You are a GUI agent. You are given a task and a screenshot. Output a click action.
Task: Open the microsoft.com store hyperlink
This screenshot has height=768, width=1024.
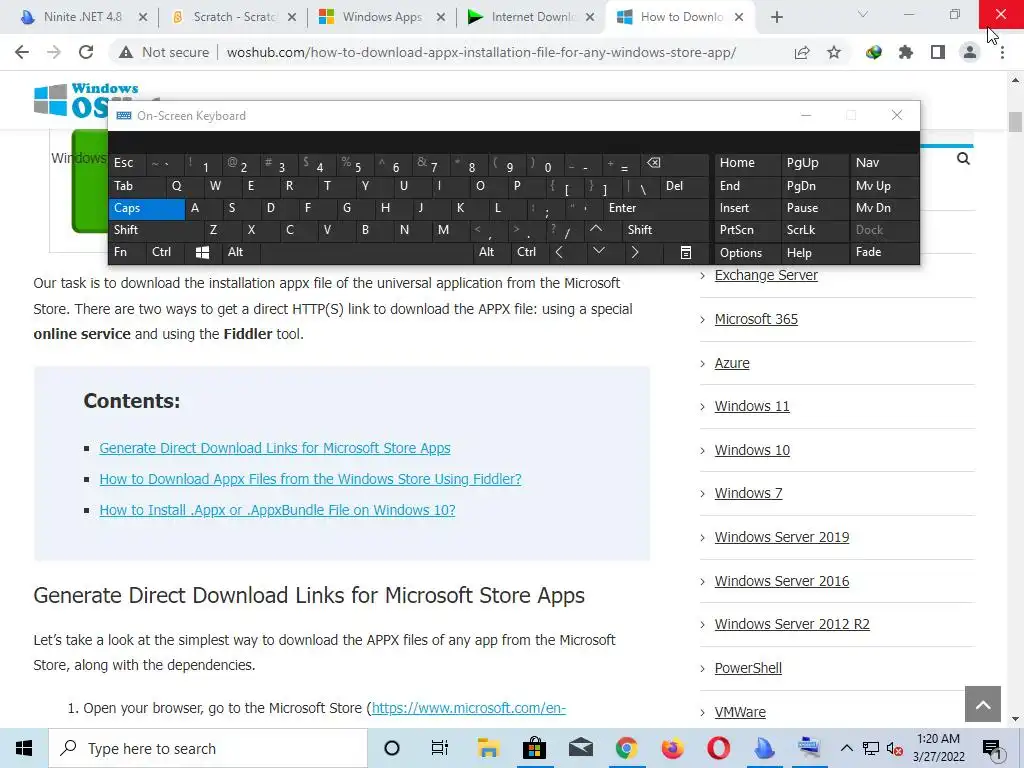tap(468, 708)
